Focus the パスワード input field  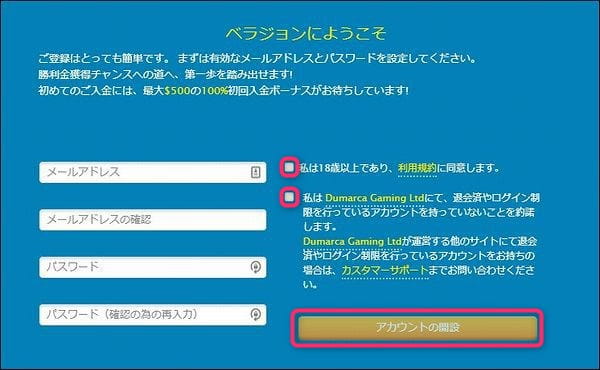153,267
